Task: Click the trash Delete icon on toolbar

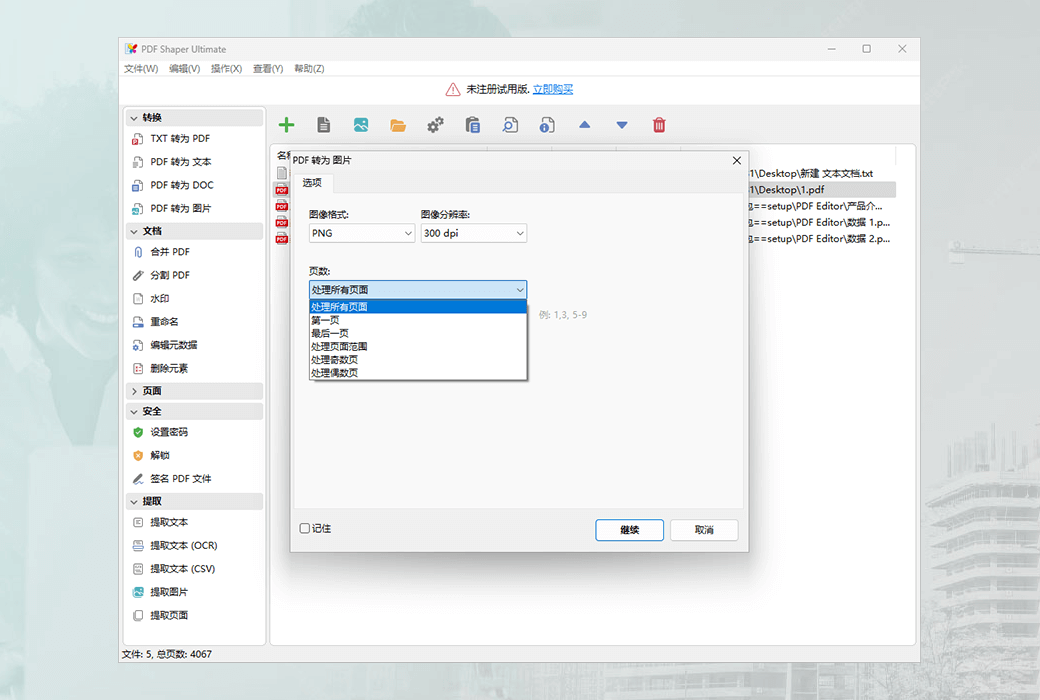Action: [x=659, y=124]
